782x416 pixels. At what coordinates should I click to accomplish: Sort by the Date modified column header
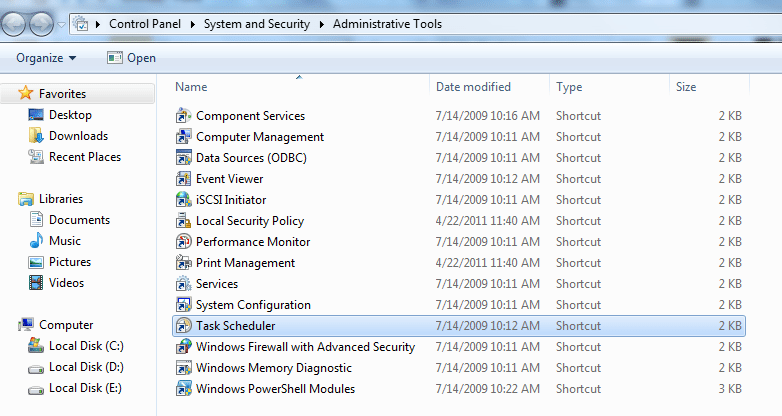point(473,87)
